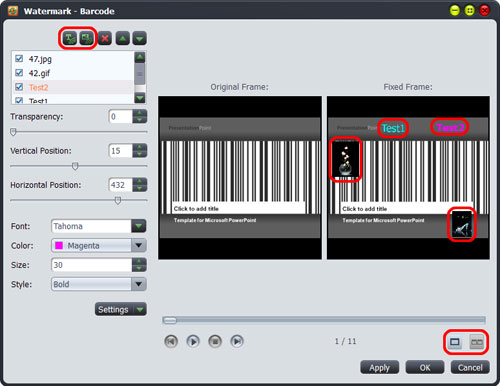Click the Vertical Position slider handle
The image size is (500, 386).
[75, 166]
